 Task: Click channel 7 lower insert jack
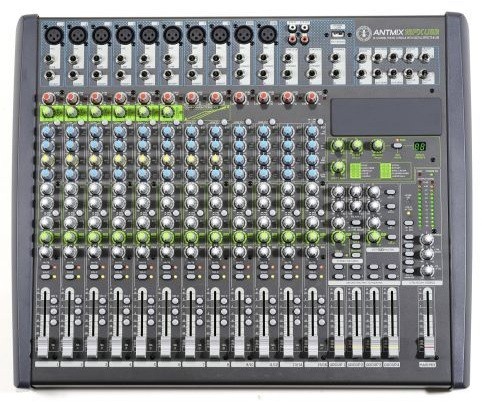192,74
